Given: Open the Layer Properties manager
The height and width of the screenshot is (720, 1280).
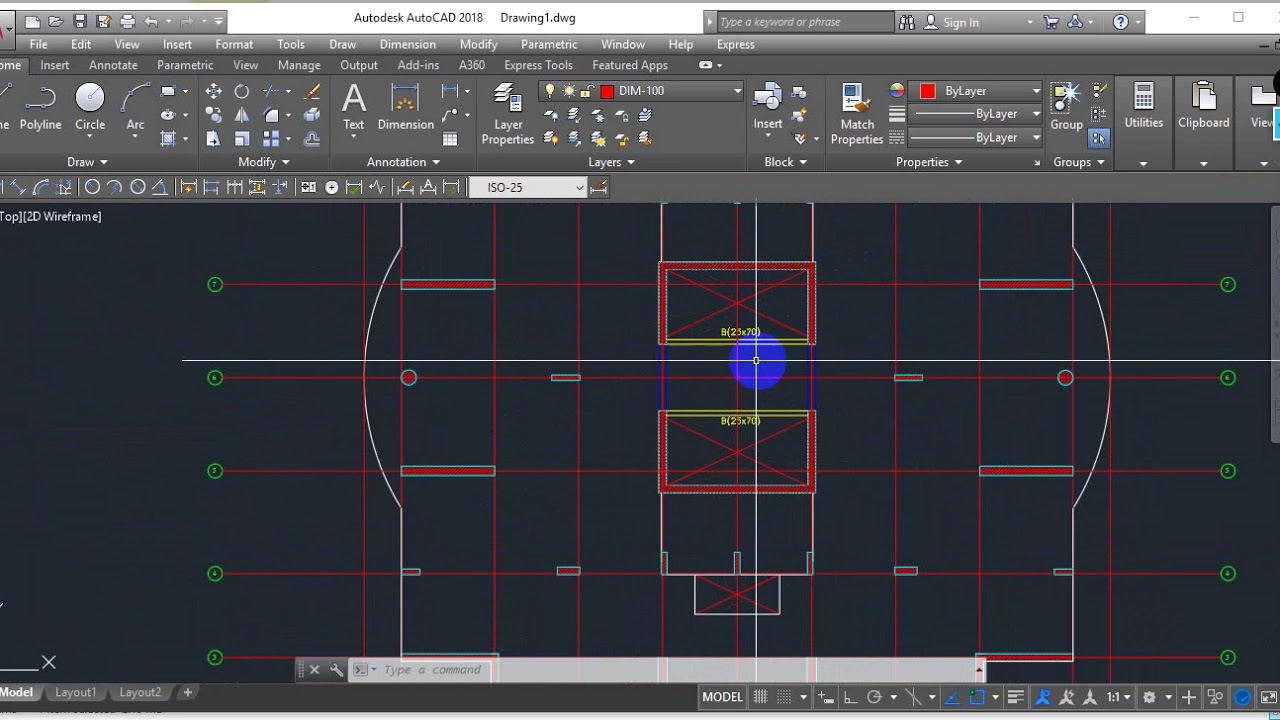Looking at the screenshot, I should pyautogui.click(x=508, y=115).
